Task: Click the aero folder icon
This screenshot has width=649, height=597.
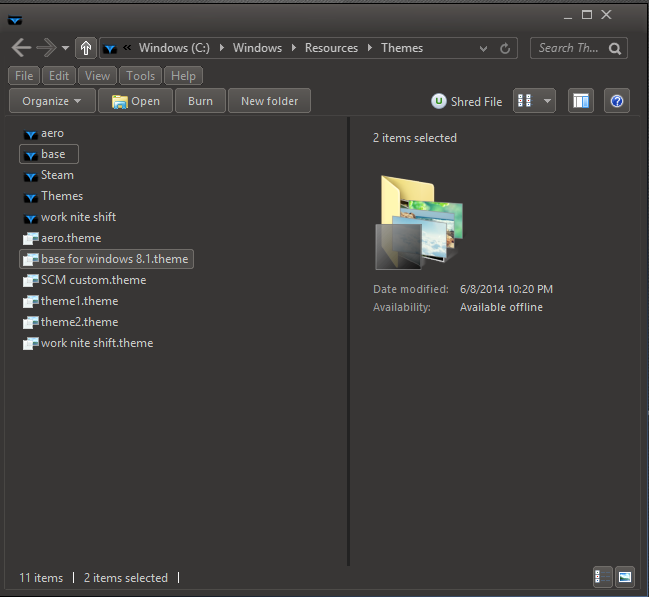Action: click(31, 134)
